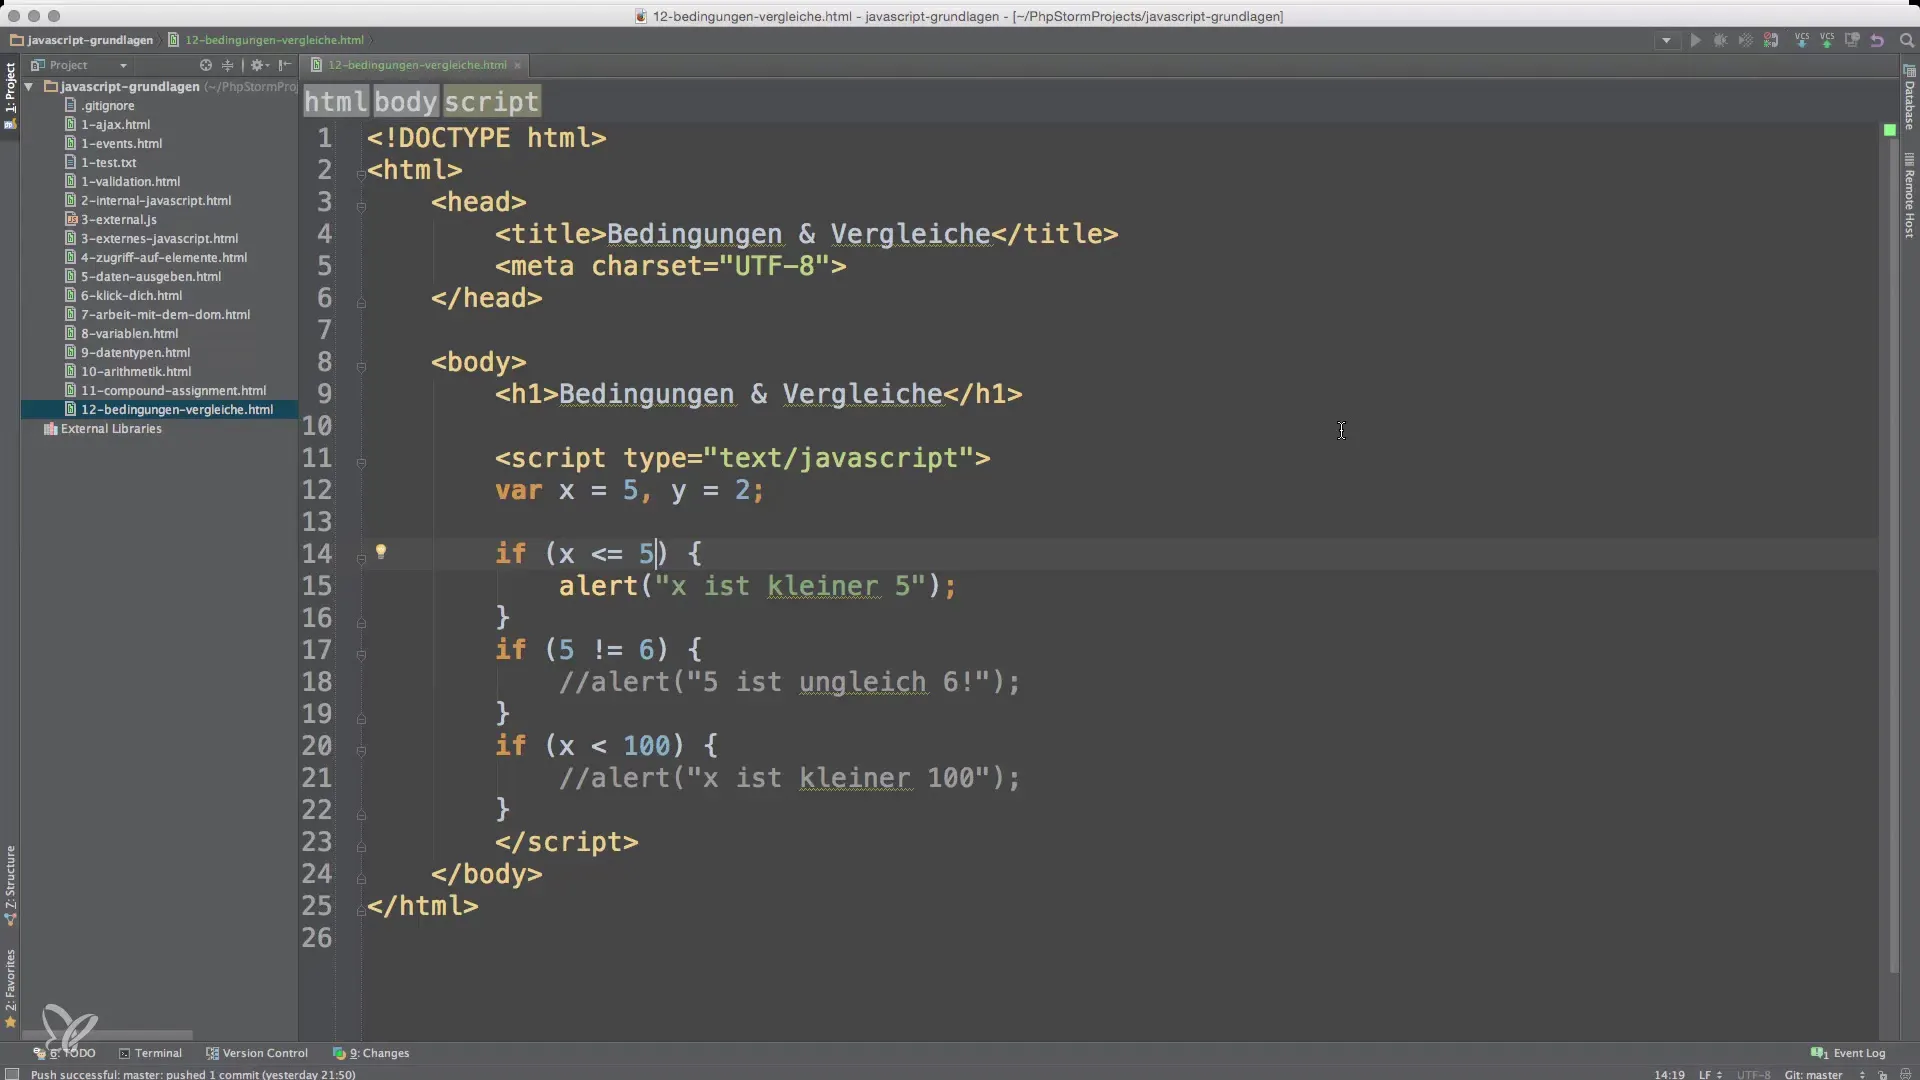Open the 9: Changes tool window
Screen dimensions: 1920x1080
pos(371,1053)
